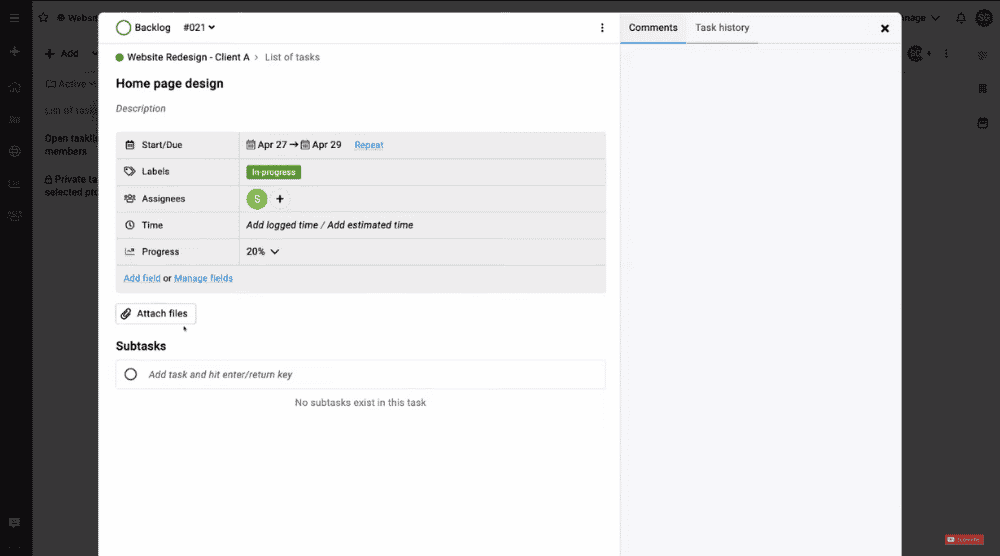The image size is (1000, 556).
Task: Click the Backlog status circle icon
Action: click(123, 27)
